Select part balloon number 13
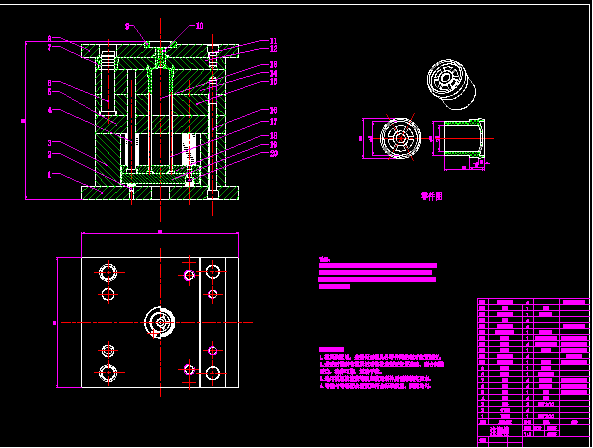The image size is (593, 448). (x=273, y=65)
